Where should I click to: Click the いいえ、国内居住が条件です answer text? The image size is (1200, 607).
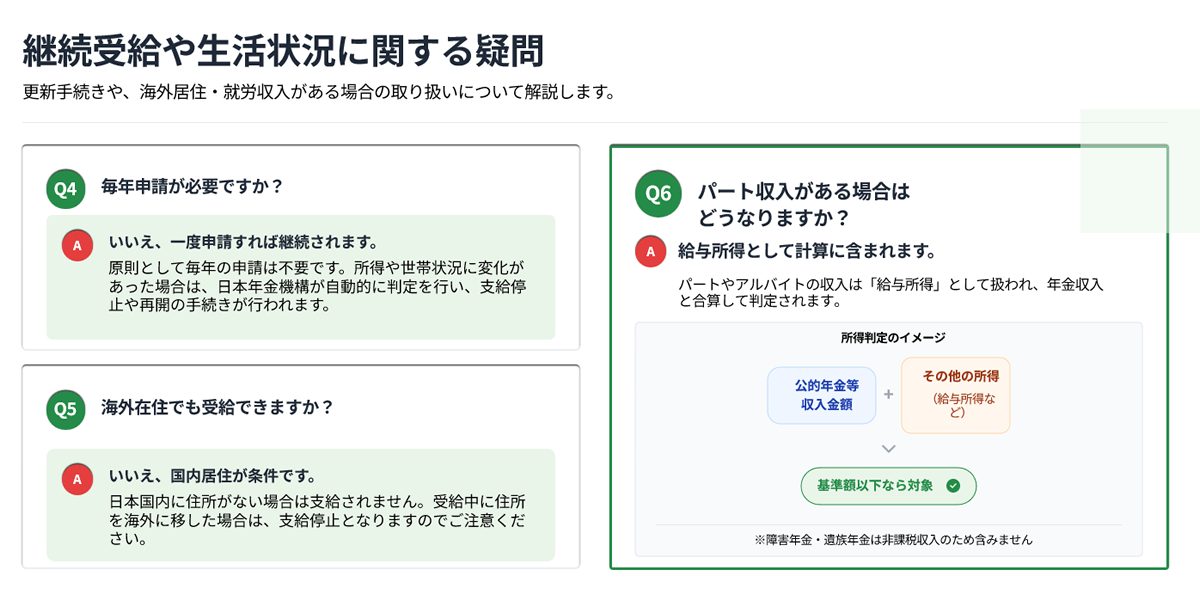click(211, 475)
